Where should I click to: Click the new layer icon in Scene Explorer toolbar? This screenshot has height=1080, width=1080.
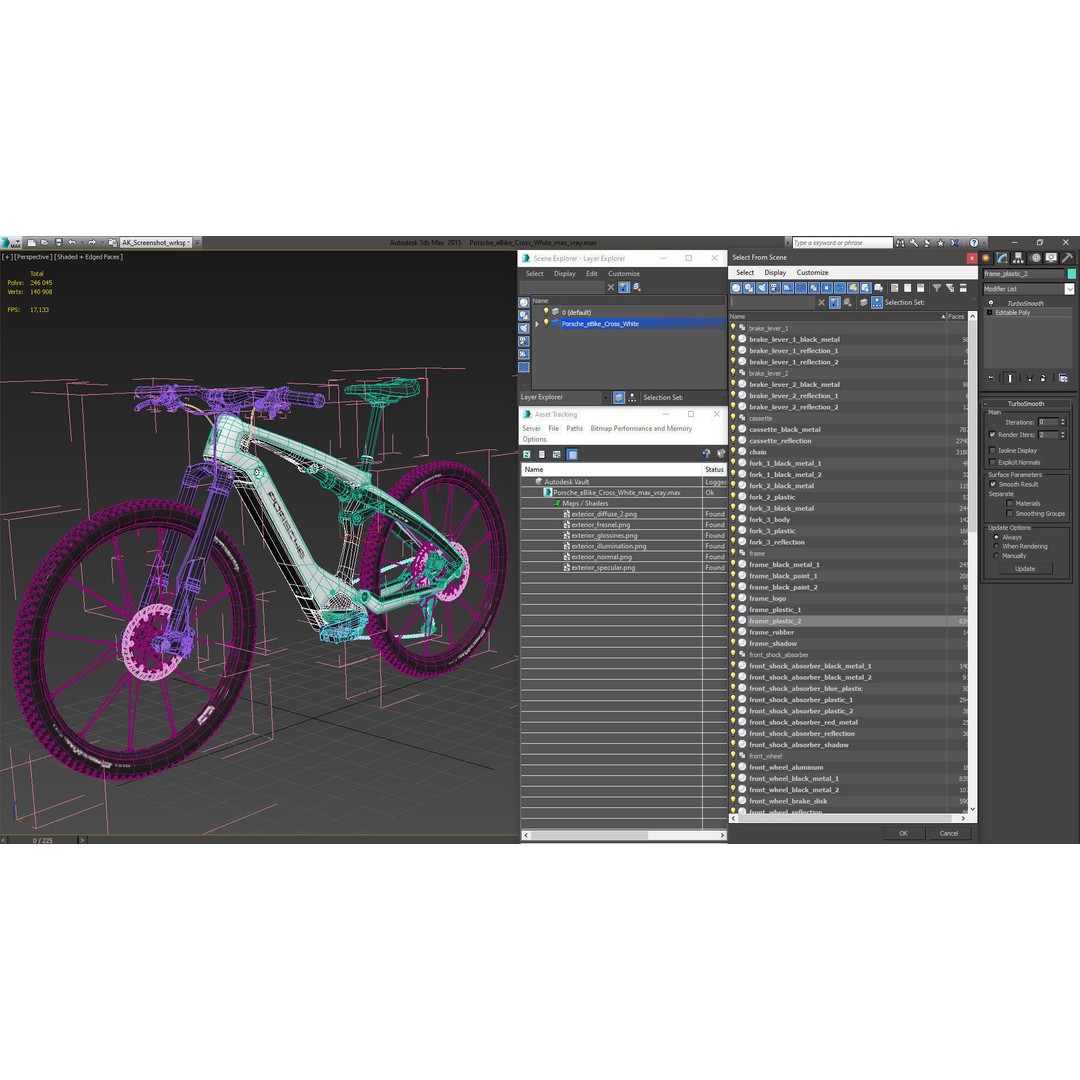tap(637, 288)
